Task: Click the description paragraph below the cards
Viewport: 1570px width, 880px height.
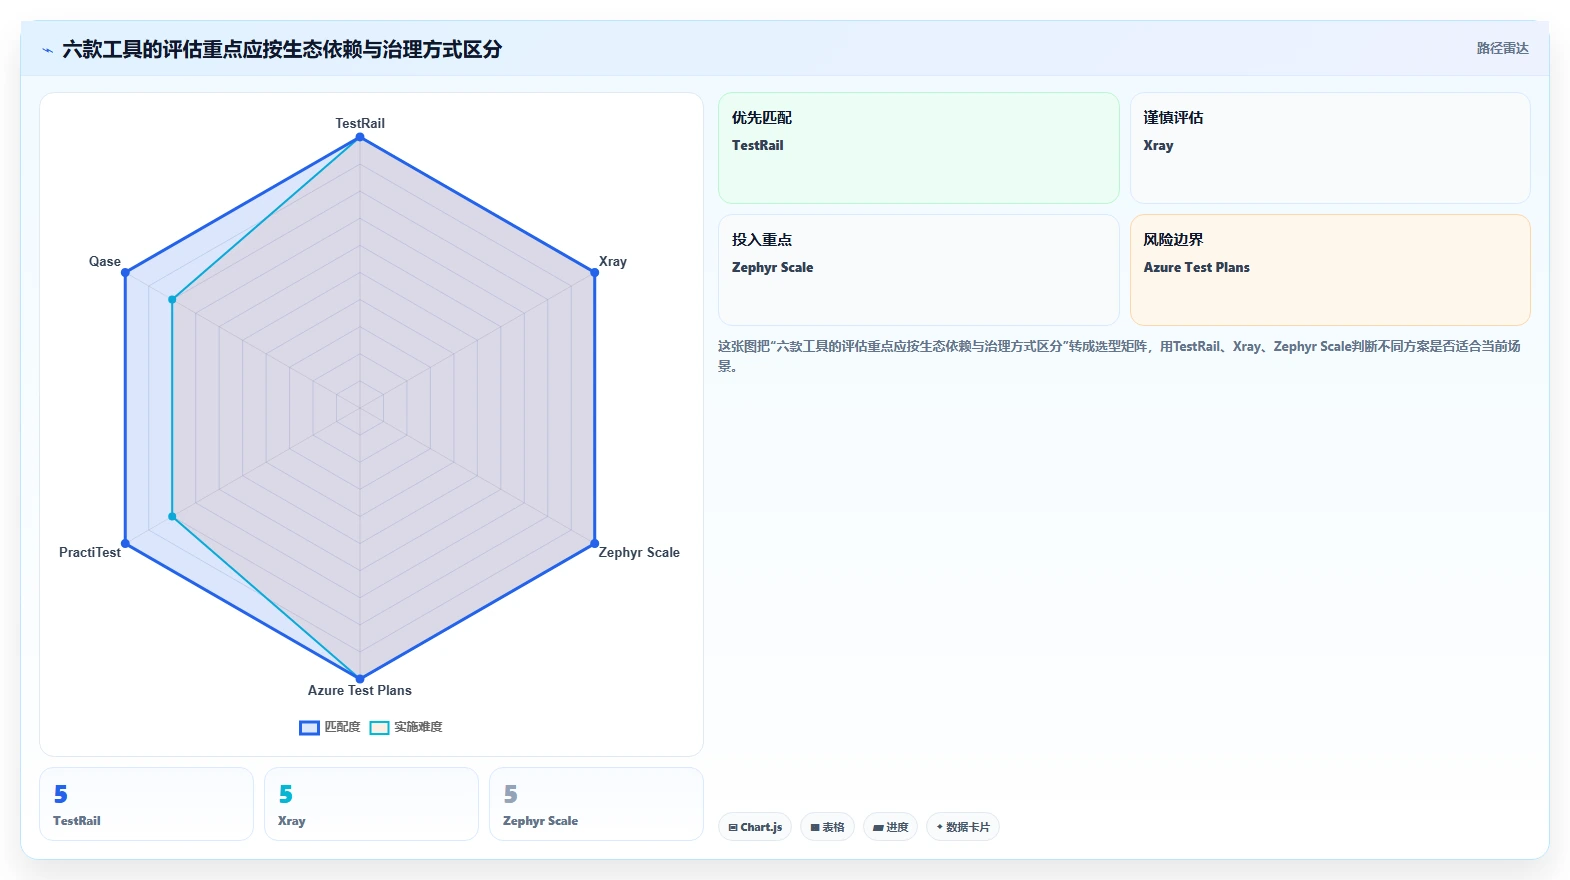Action: (1119, 356)
